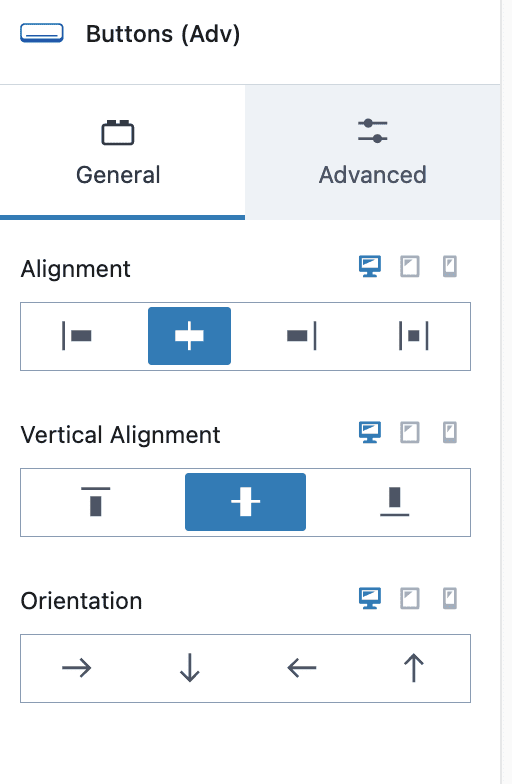
Task: Switch Alignment to tablet device view
Action: [410, 266]
